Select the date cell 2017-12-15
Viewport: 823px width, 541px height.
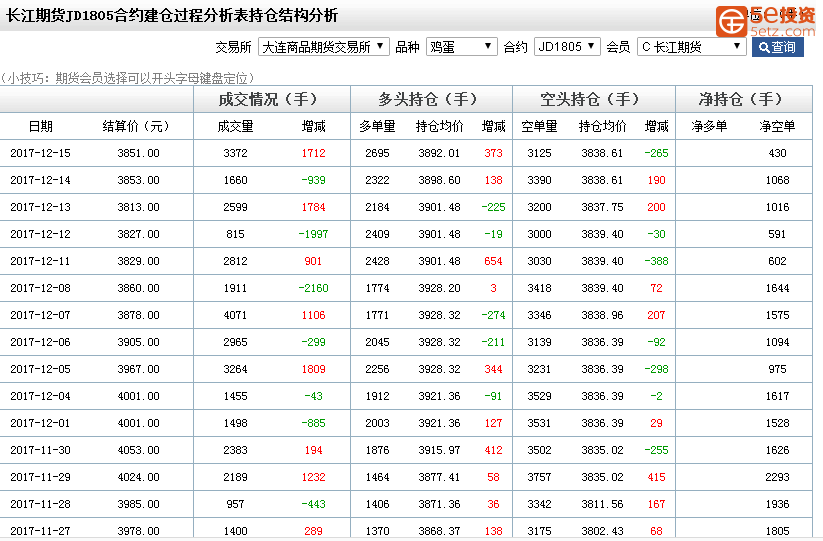[x=40, y=153]
